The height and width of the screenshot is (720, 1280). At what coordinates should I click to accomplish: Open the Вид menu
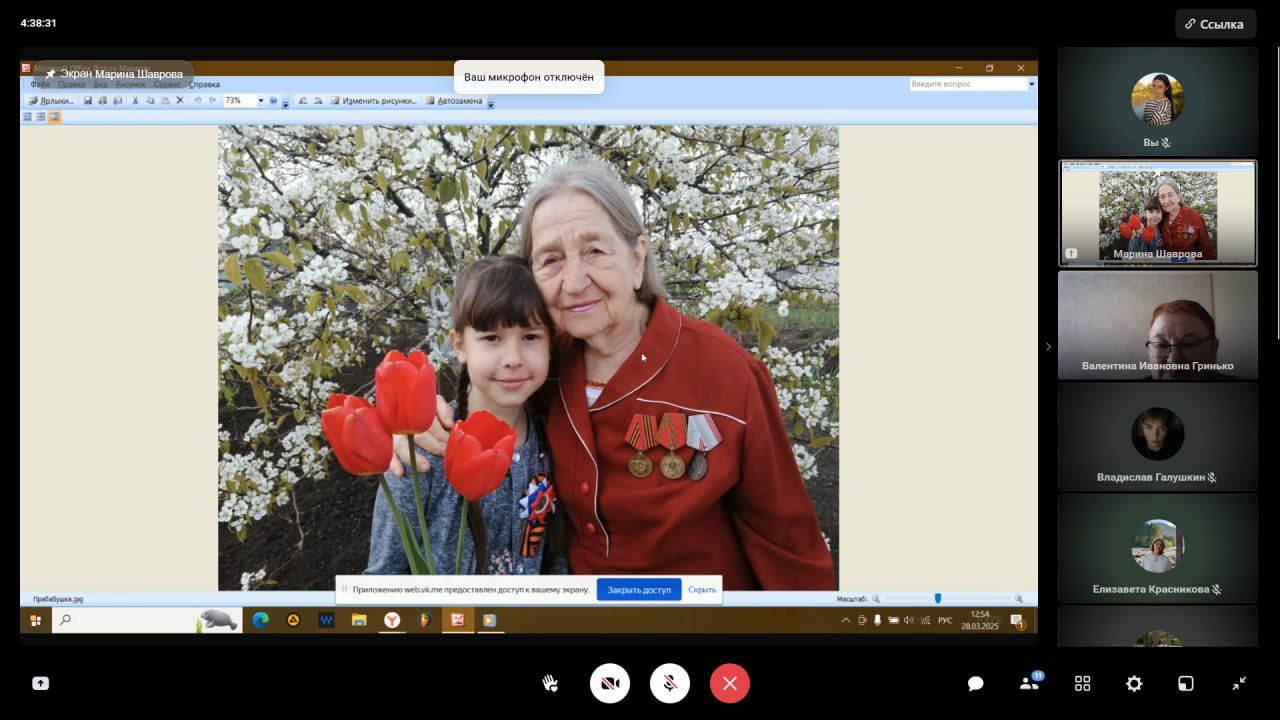(x=100, y=85)
